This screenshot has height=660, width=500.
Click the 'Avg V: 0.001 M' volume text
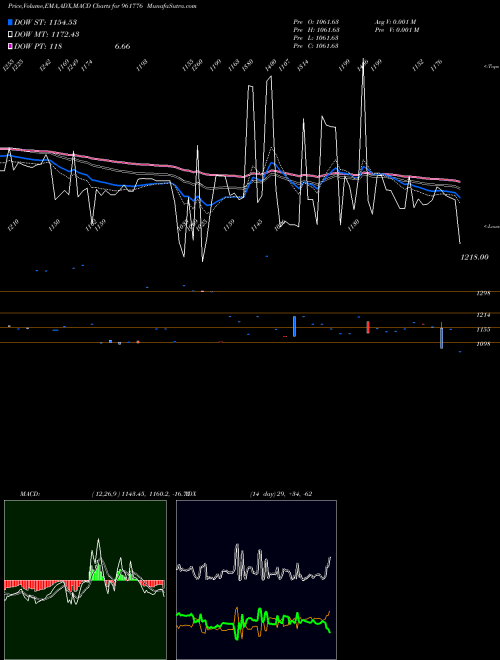click(395, 21)
